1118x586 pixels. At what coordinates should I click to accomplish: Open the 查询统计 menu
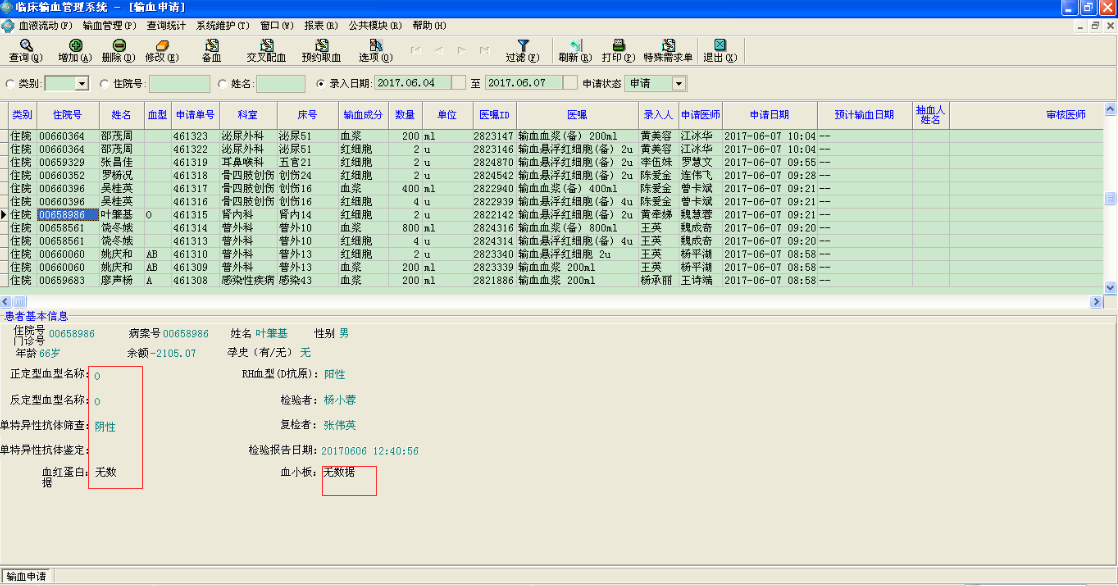tap(166, 26)
